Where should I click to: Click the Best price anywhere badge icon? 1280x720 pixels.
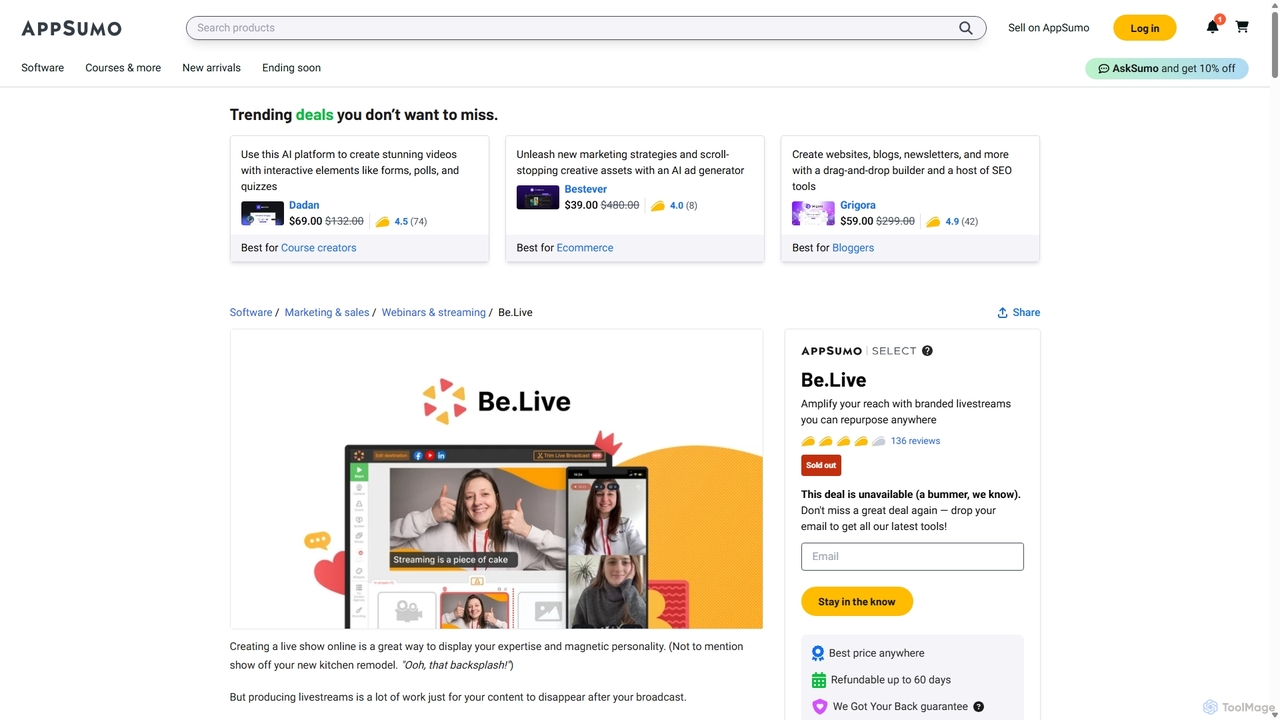tap(818, 653)
